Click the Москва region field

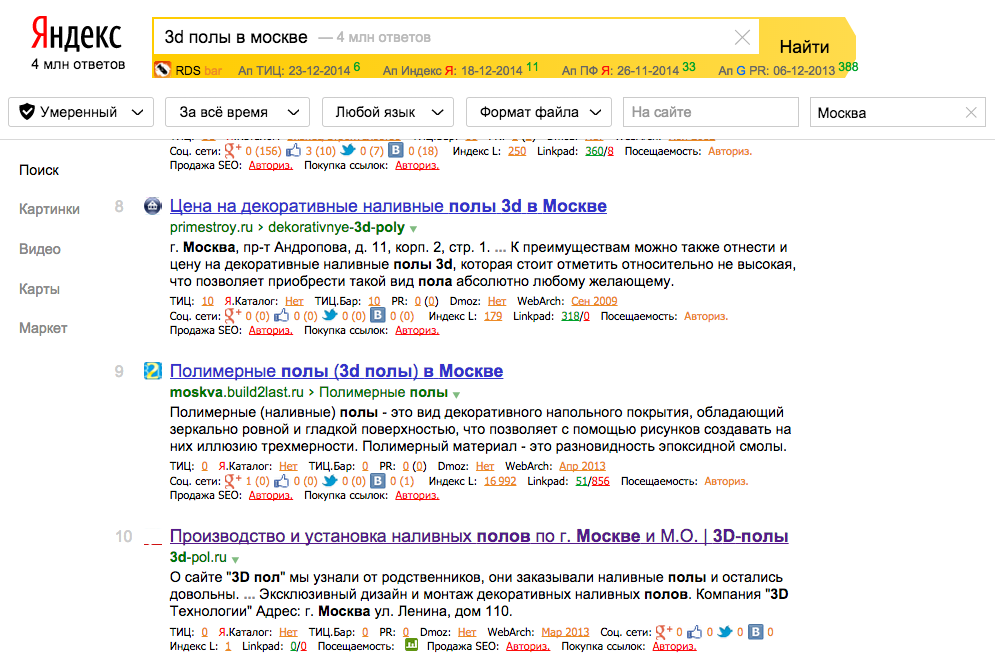click(x=888, y=112)
